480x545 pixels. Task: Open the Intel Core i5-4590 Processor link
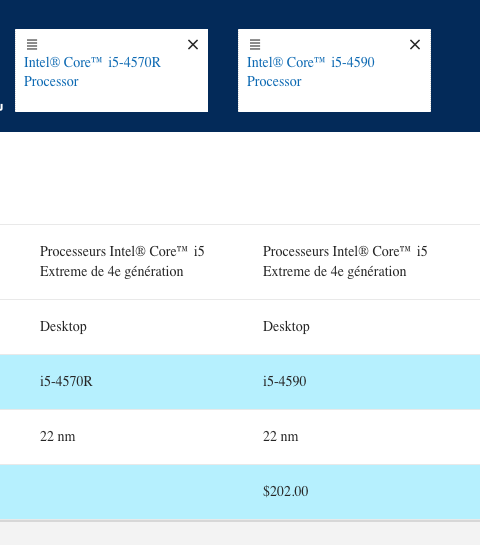pyautogui.click(x=311, y=72)
